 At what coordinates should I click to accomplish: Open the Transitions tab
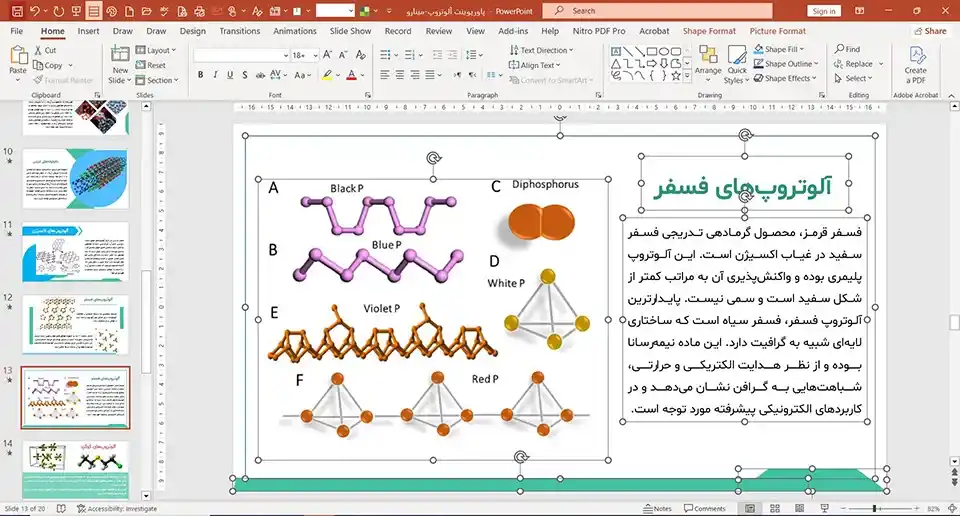[x=239, y=31]
